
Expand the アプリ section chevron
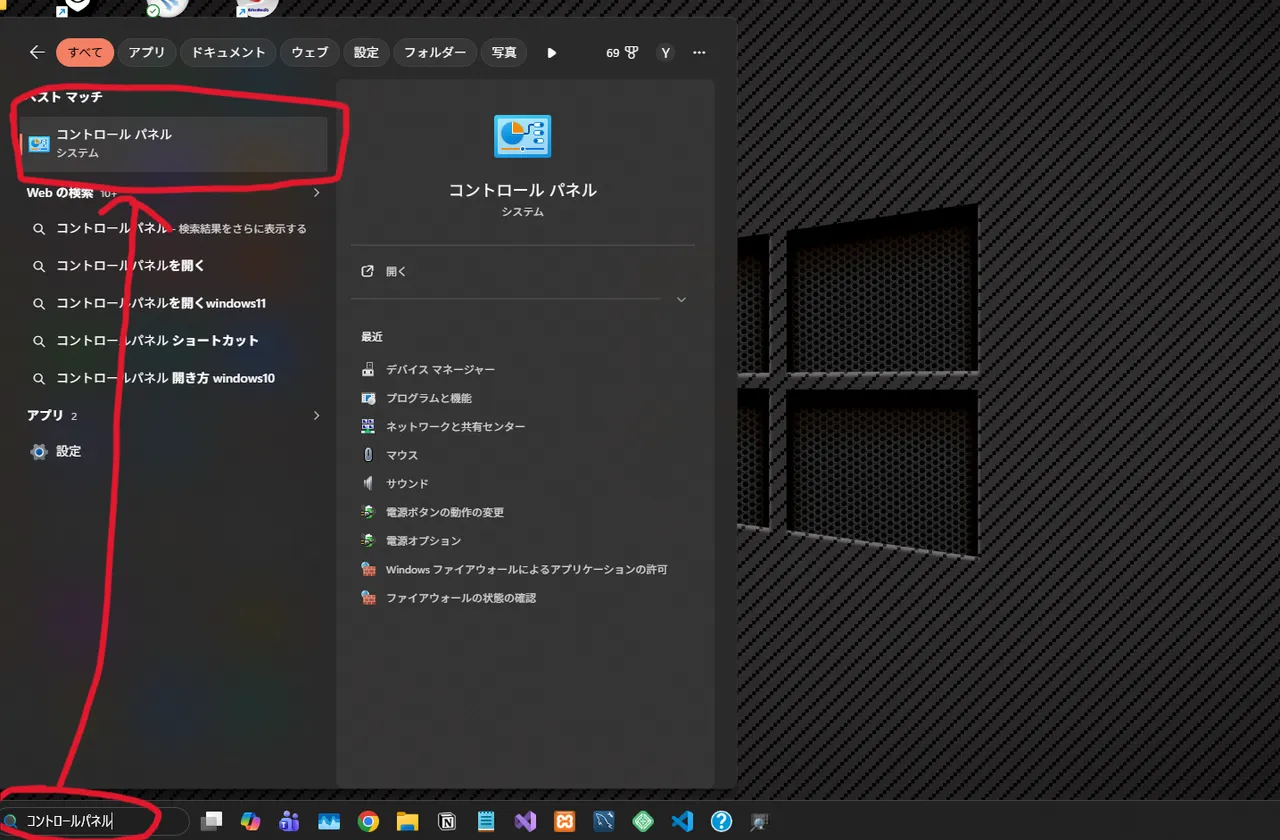point(316,415)
